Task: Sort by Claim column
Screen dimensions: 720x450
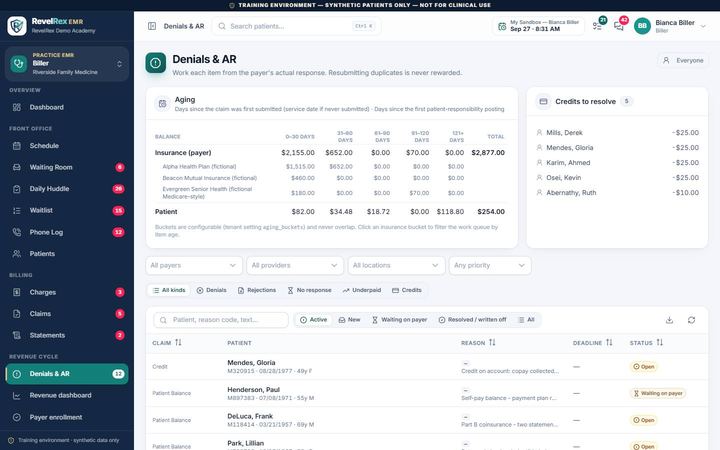Action: [x=167, y=343]
